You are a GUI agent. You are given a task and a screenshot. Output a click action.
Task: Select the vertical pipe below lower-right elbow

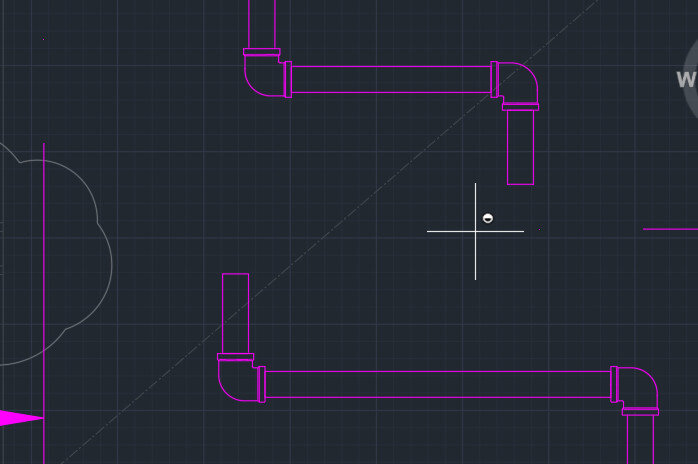[641, 440]
